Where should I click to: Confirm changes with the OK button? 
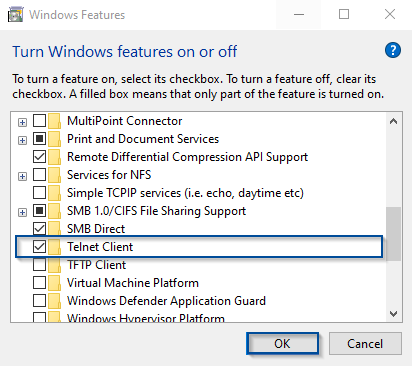coord(282,344)
